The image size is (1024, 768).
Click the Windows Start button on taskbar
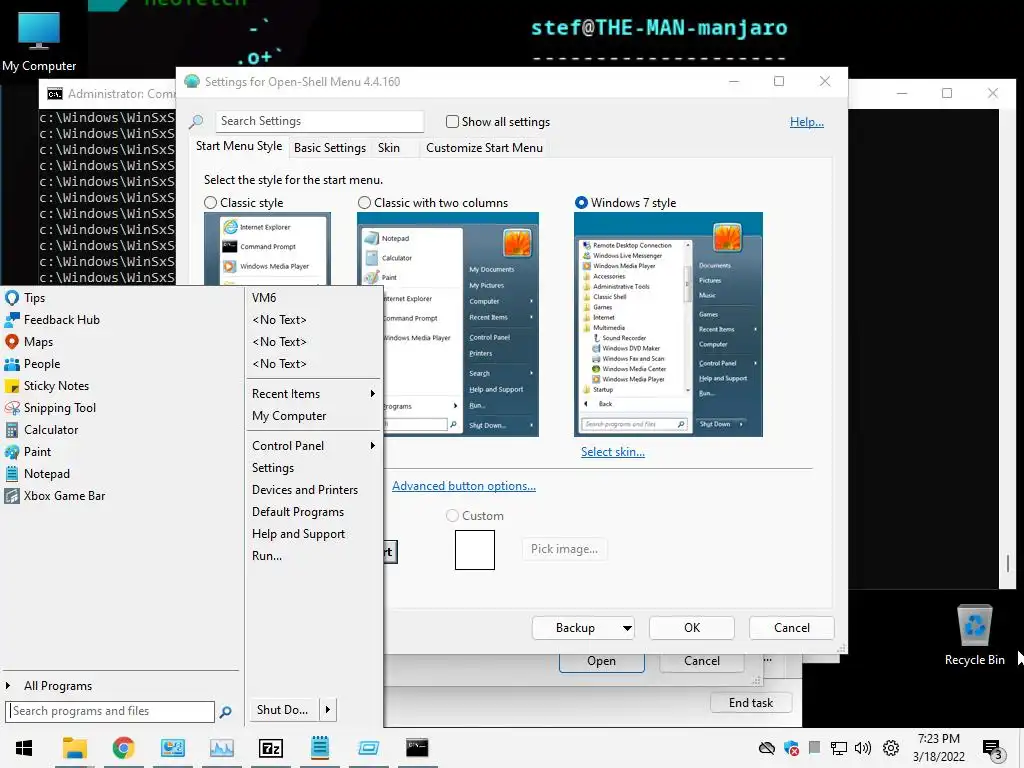pos(24,748)
